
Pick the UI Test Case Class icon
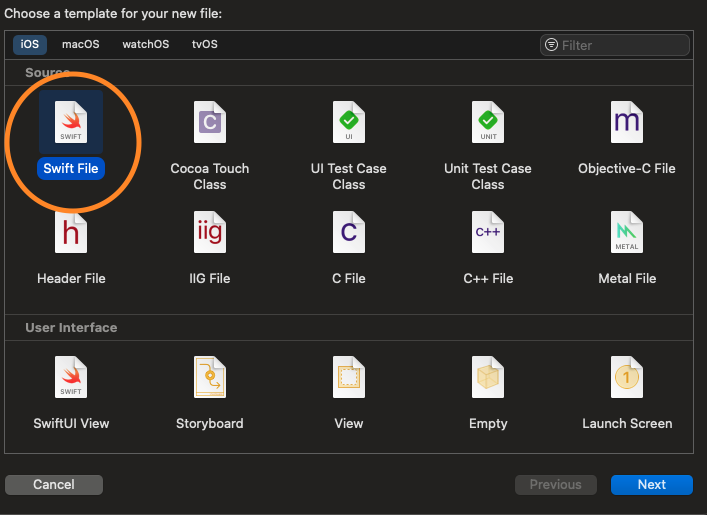coord(349,122)
